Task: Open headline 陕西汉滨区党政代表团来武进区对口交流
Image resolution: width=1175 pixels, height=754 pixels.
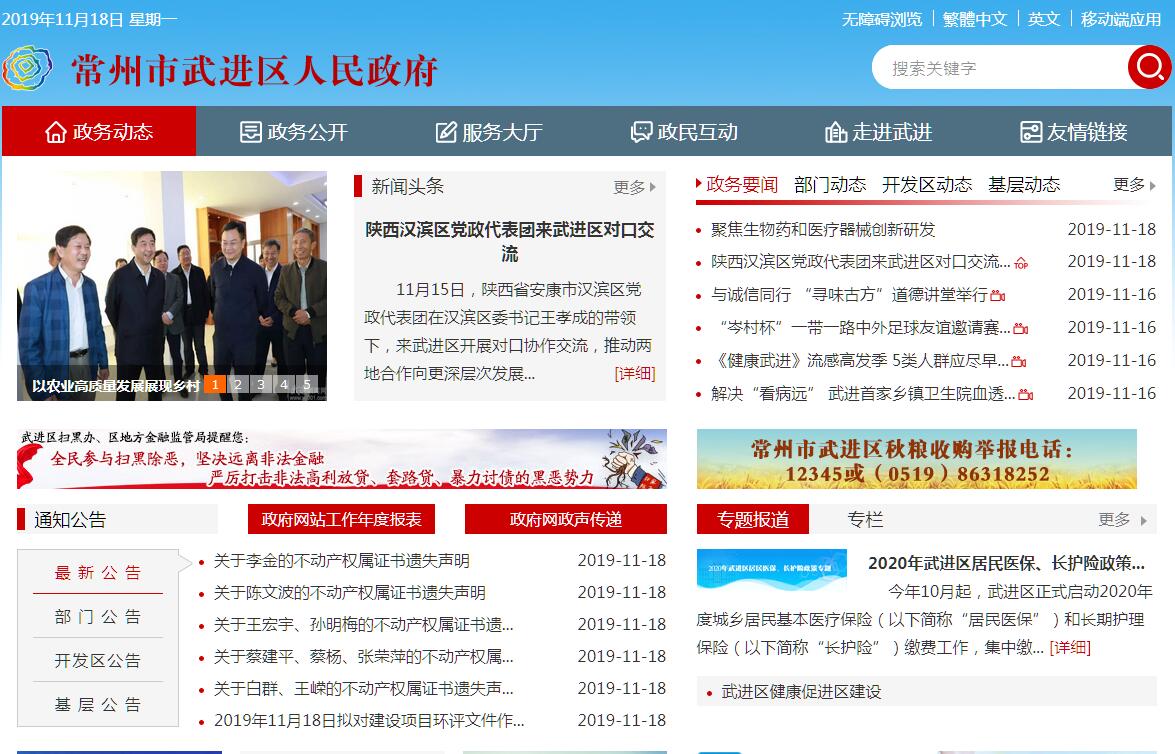Action: pyautogui.click(x=510, y=241)
